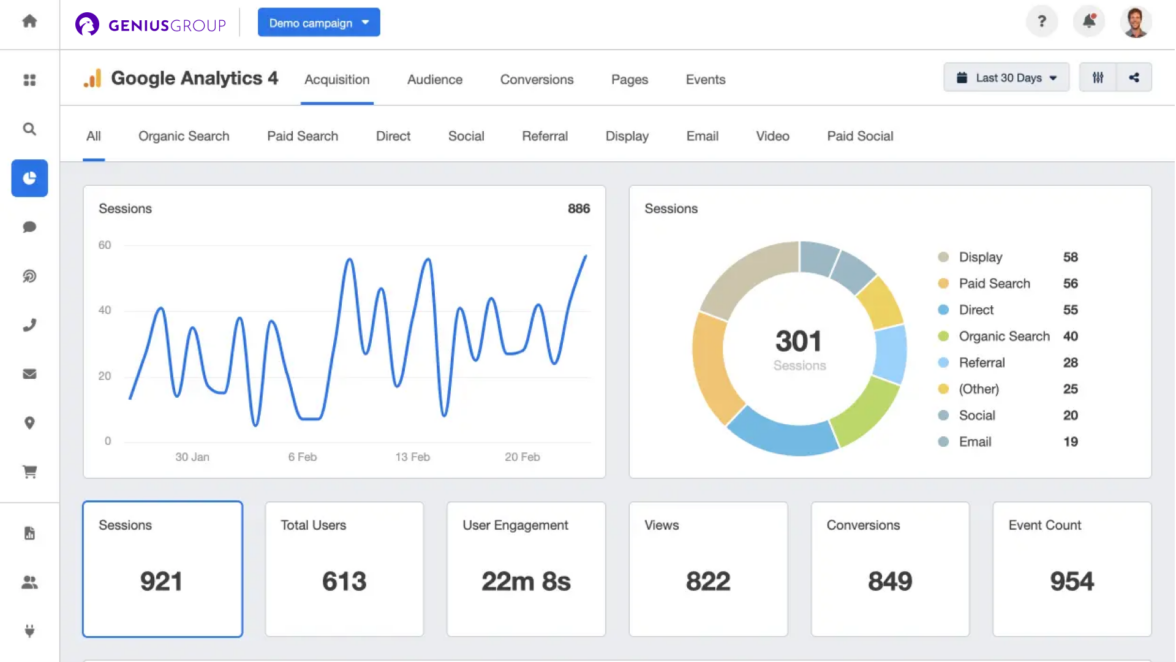1176x662 pixels.
Task: Click the Genius Group logo
Action: tap(151, 24)
